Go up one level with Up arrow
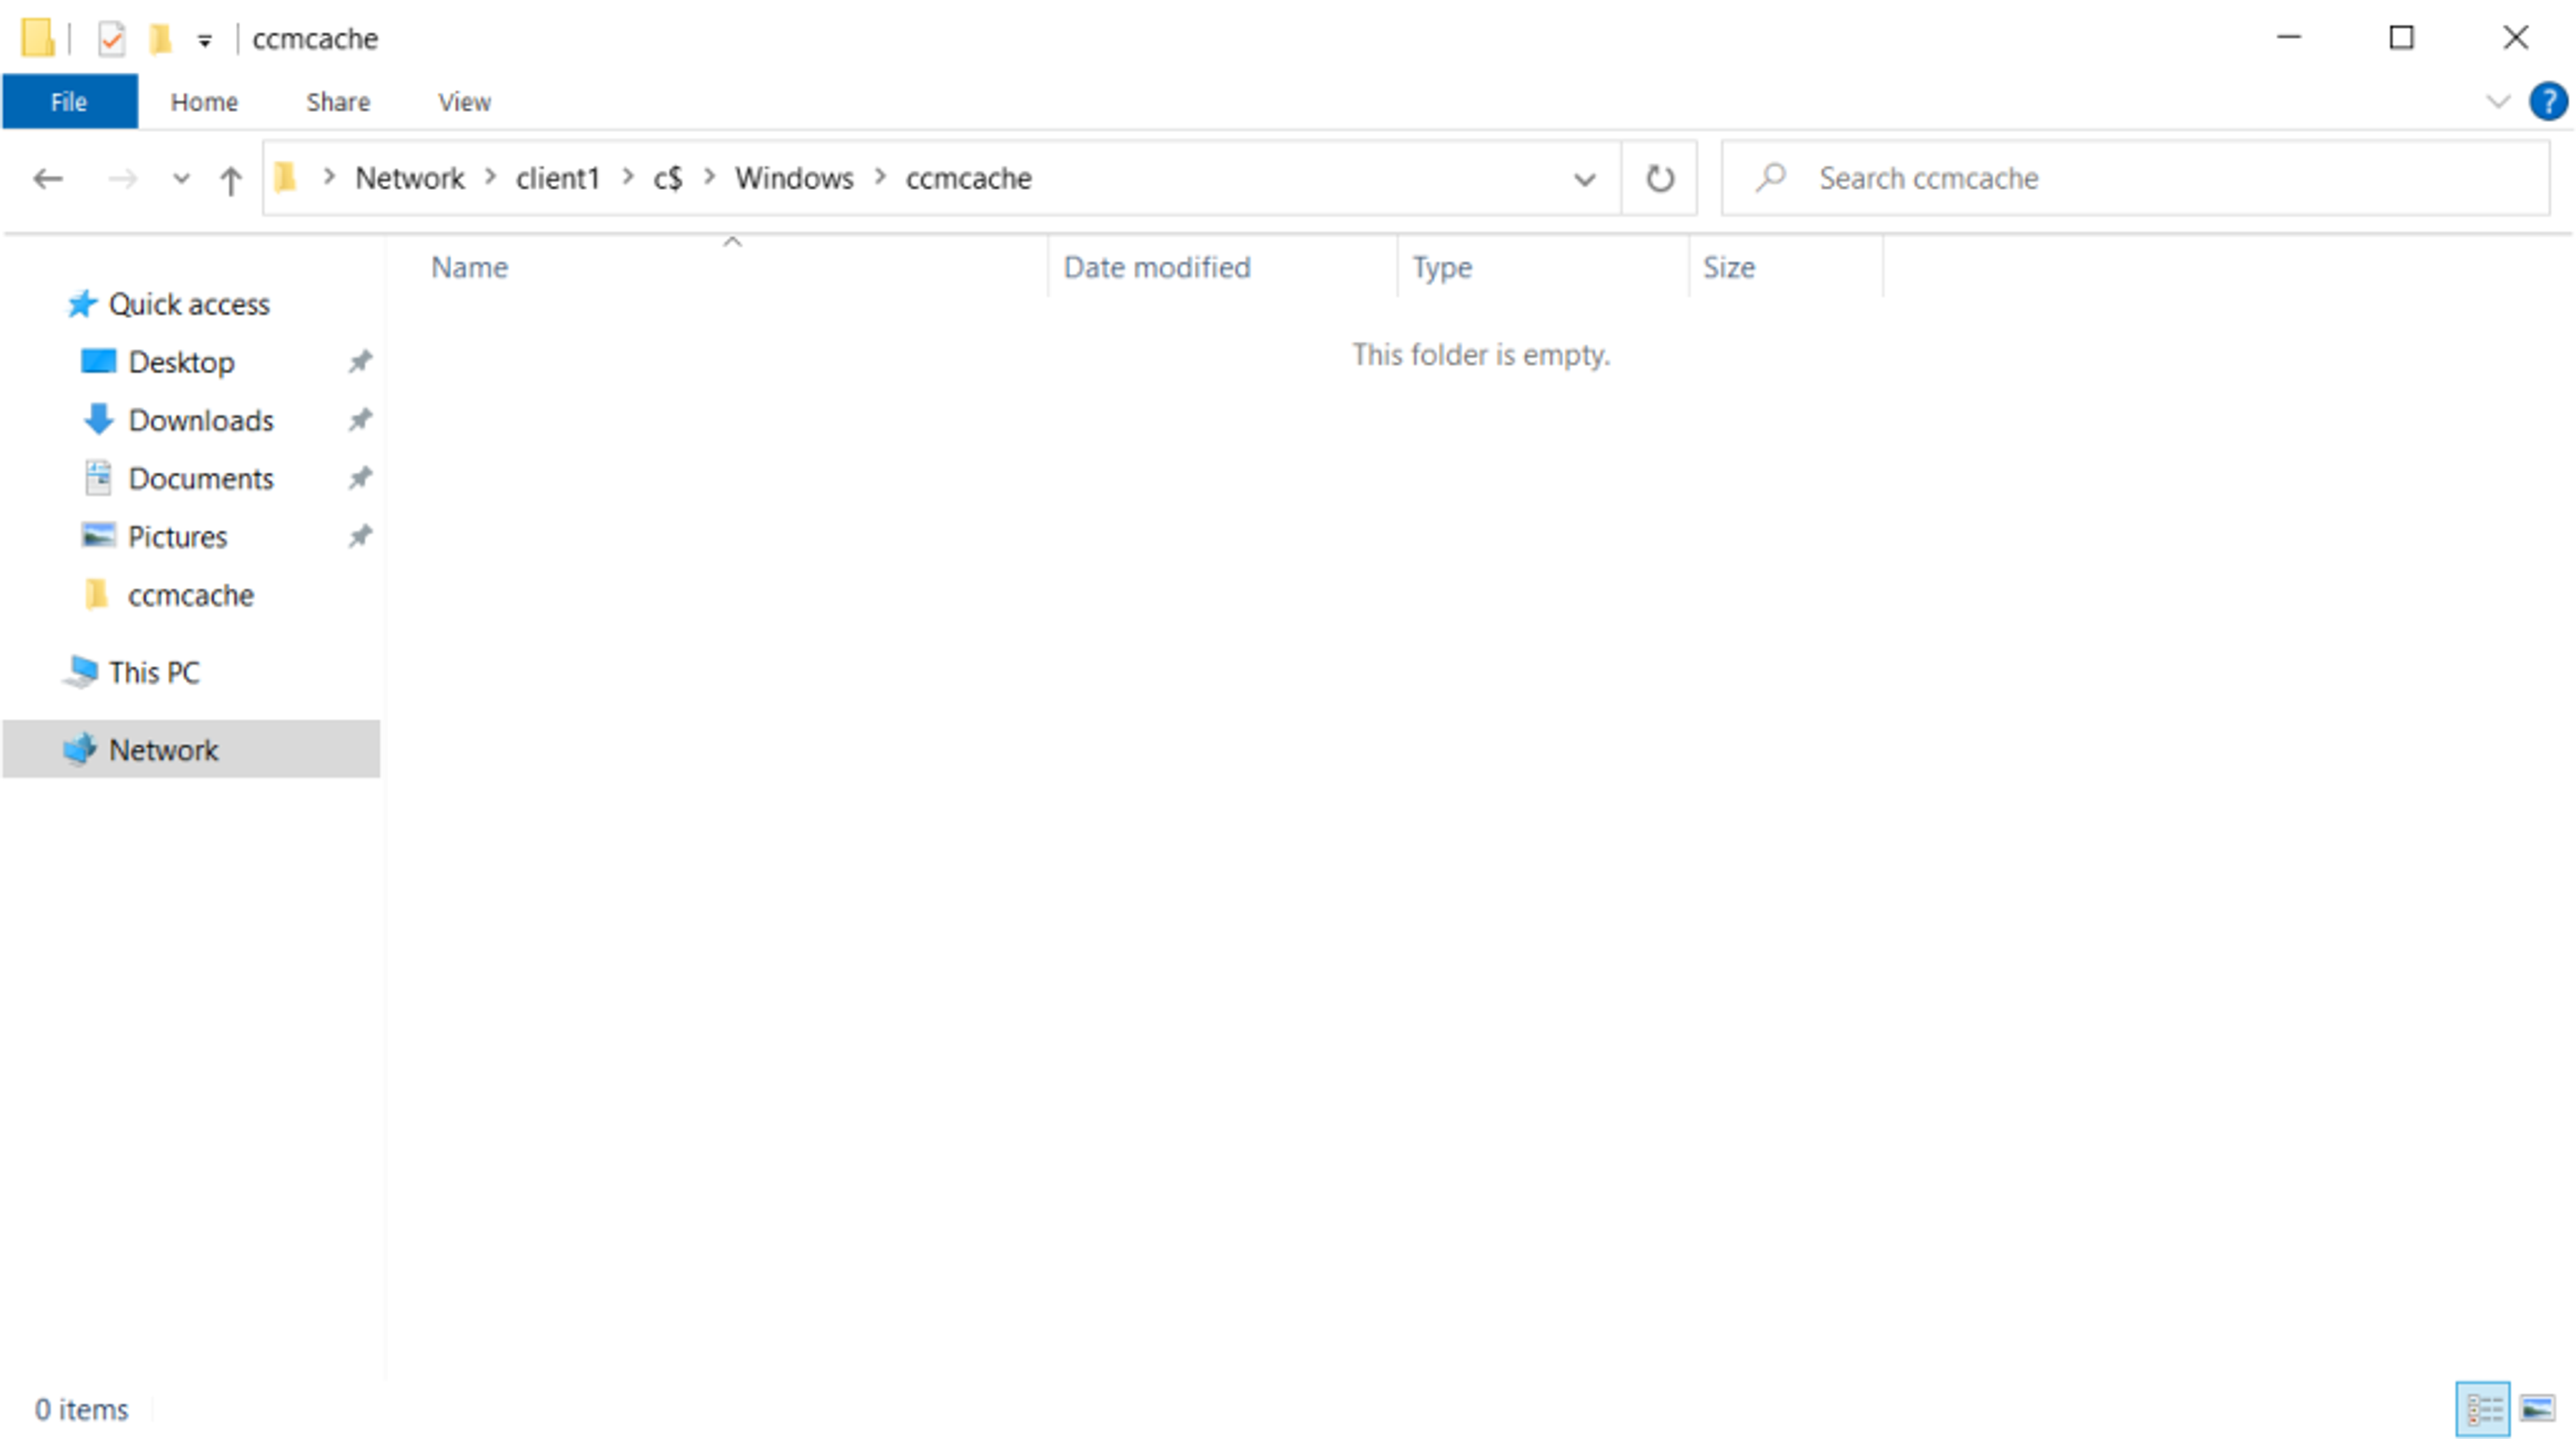2576x1439 pixels. coord(230,180)
